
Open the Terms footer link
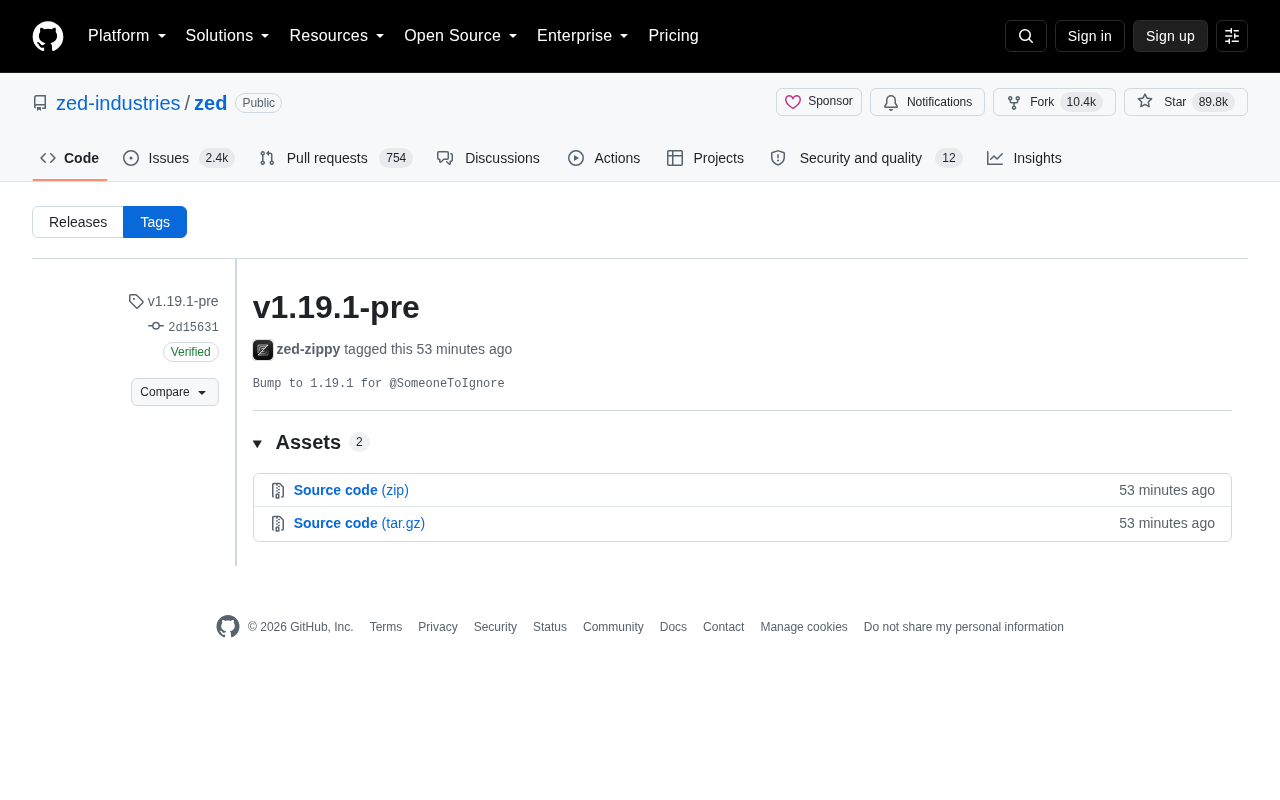(x=386, y=627)
